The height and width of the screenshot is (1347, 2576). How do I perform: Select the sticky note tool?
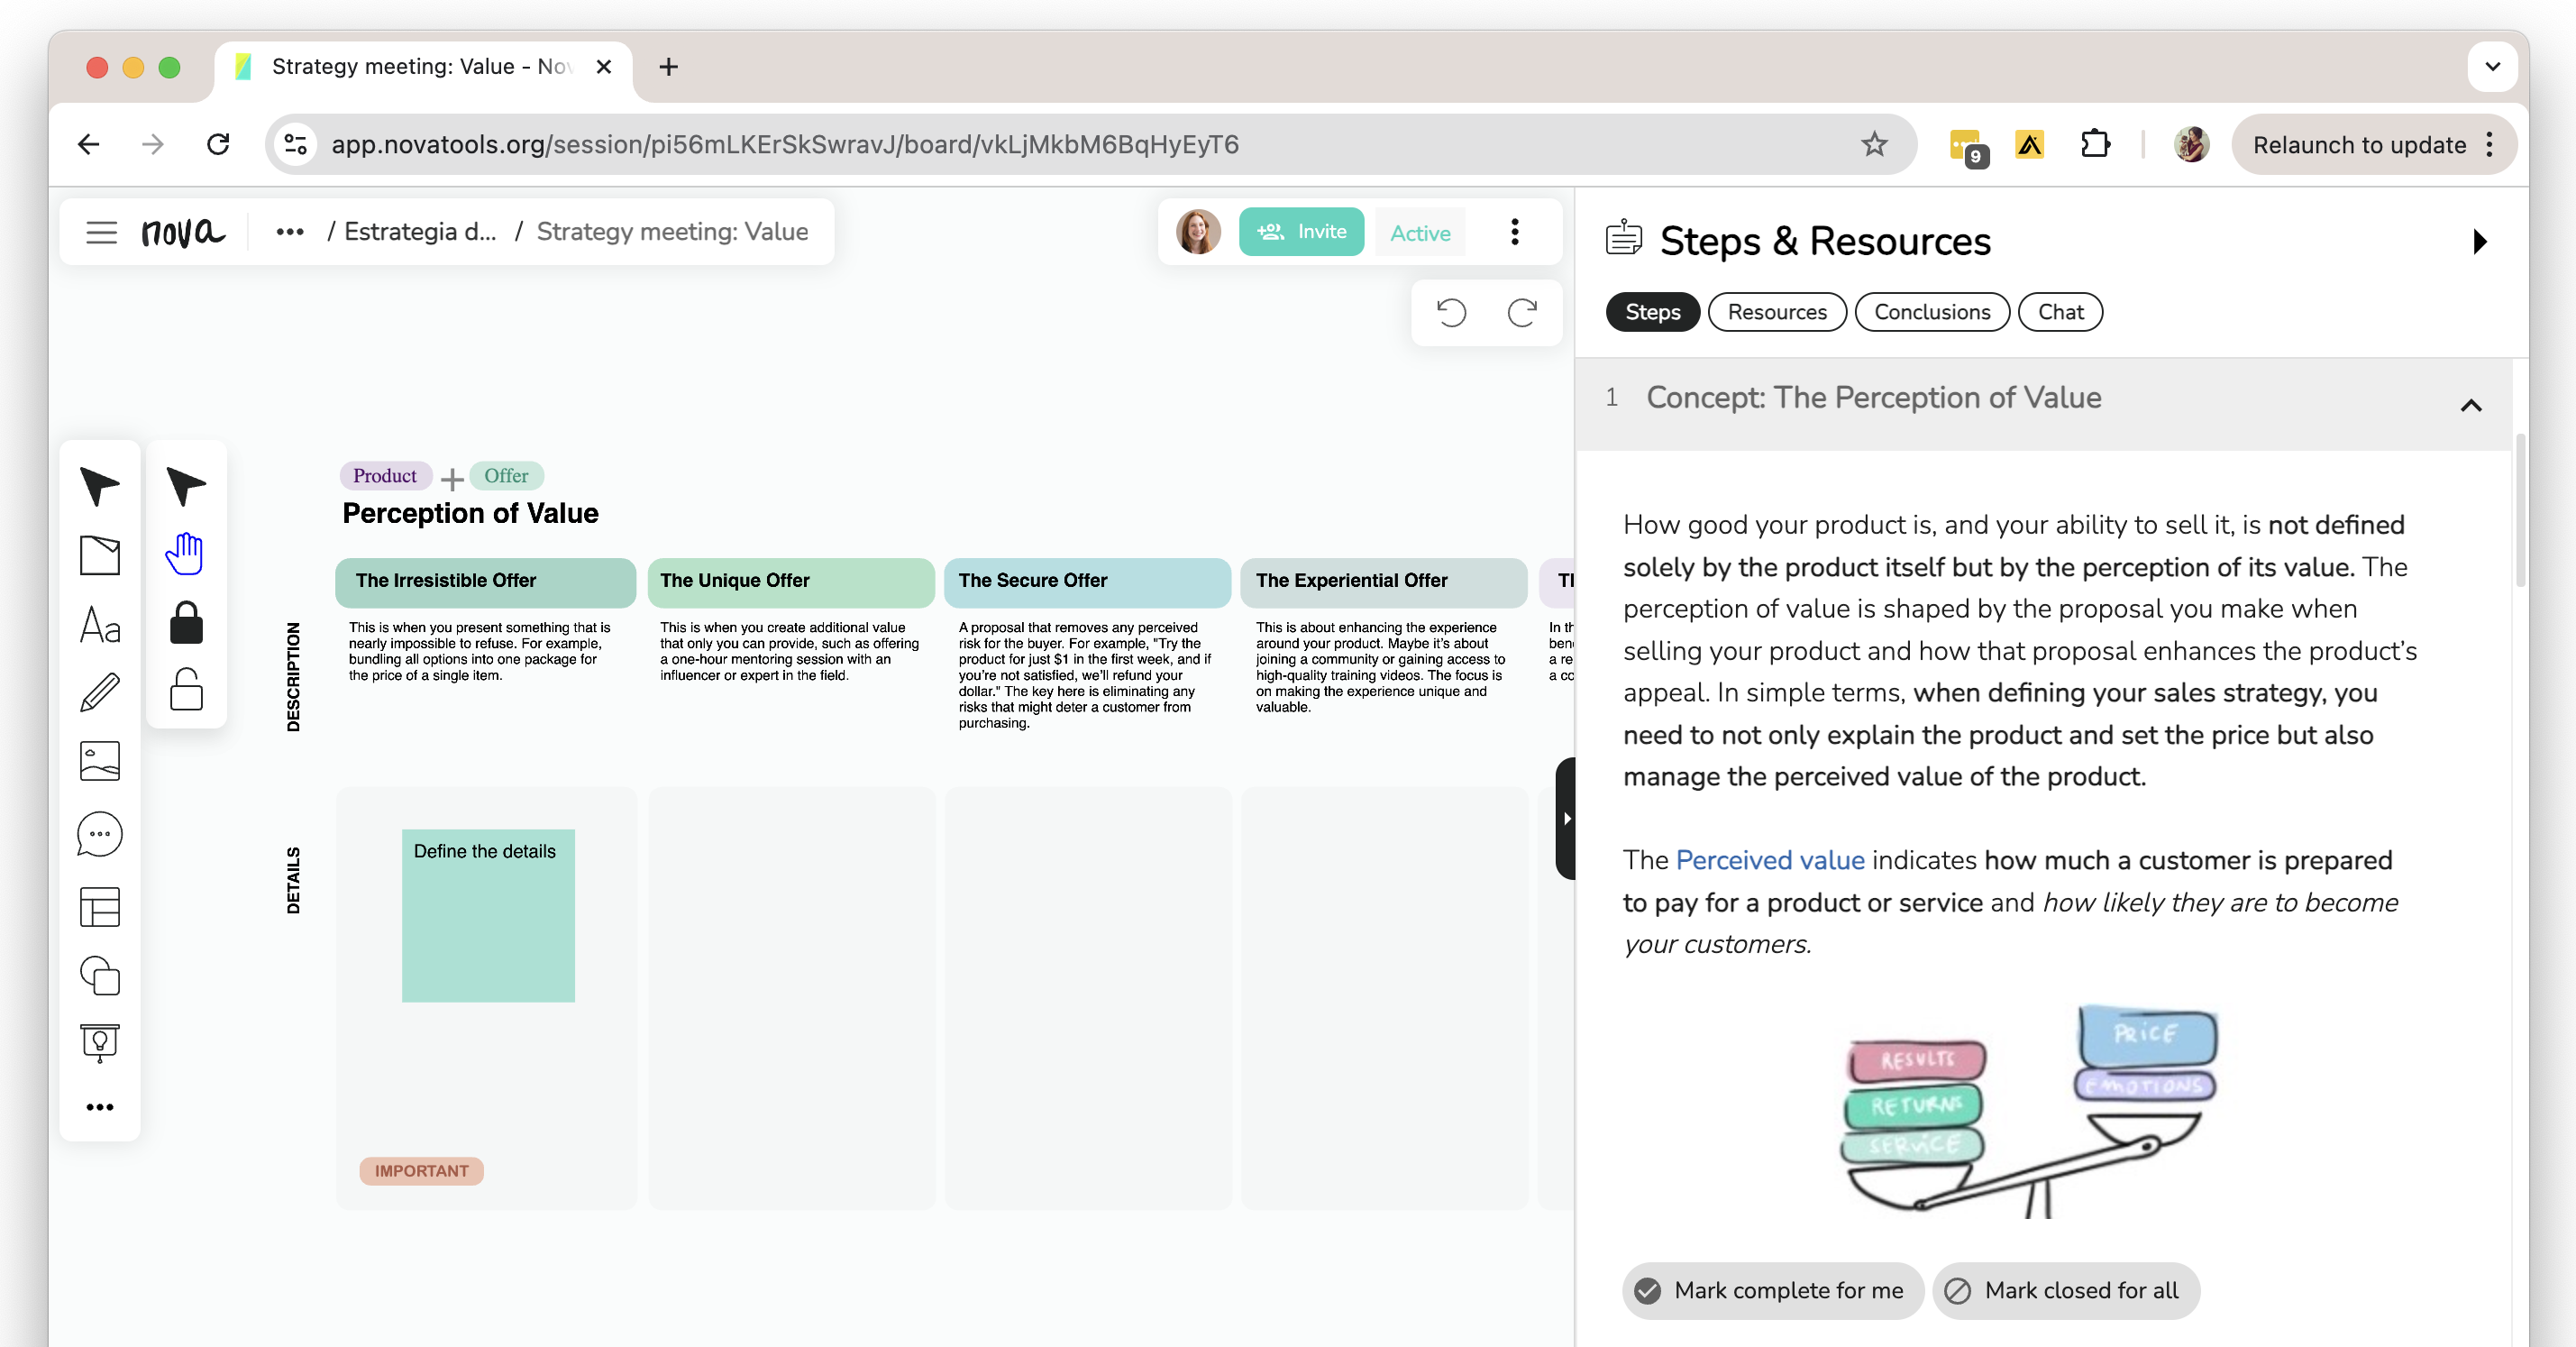99,556
